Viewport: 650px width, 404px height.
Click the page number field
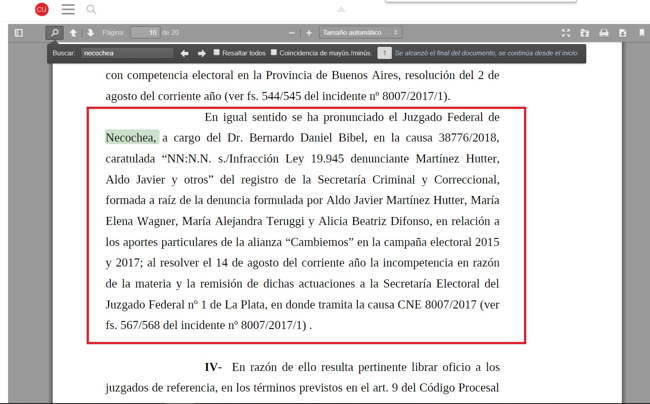tap(146, 33)
